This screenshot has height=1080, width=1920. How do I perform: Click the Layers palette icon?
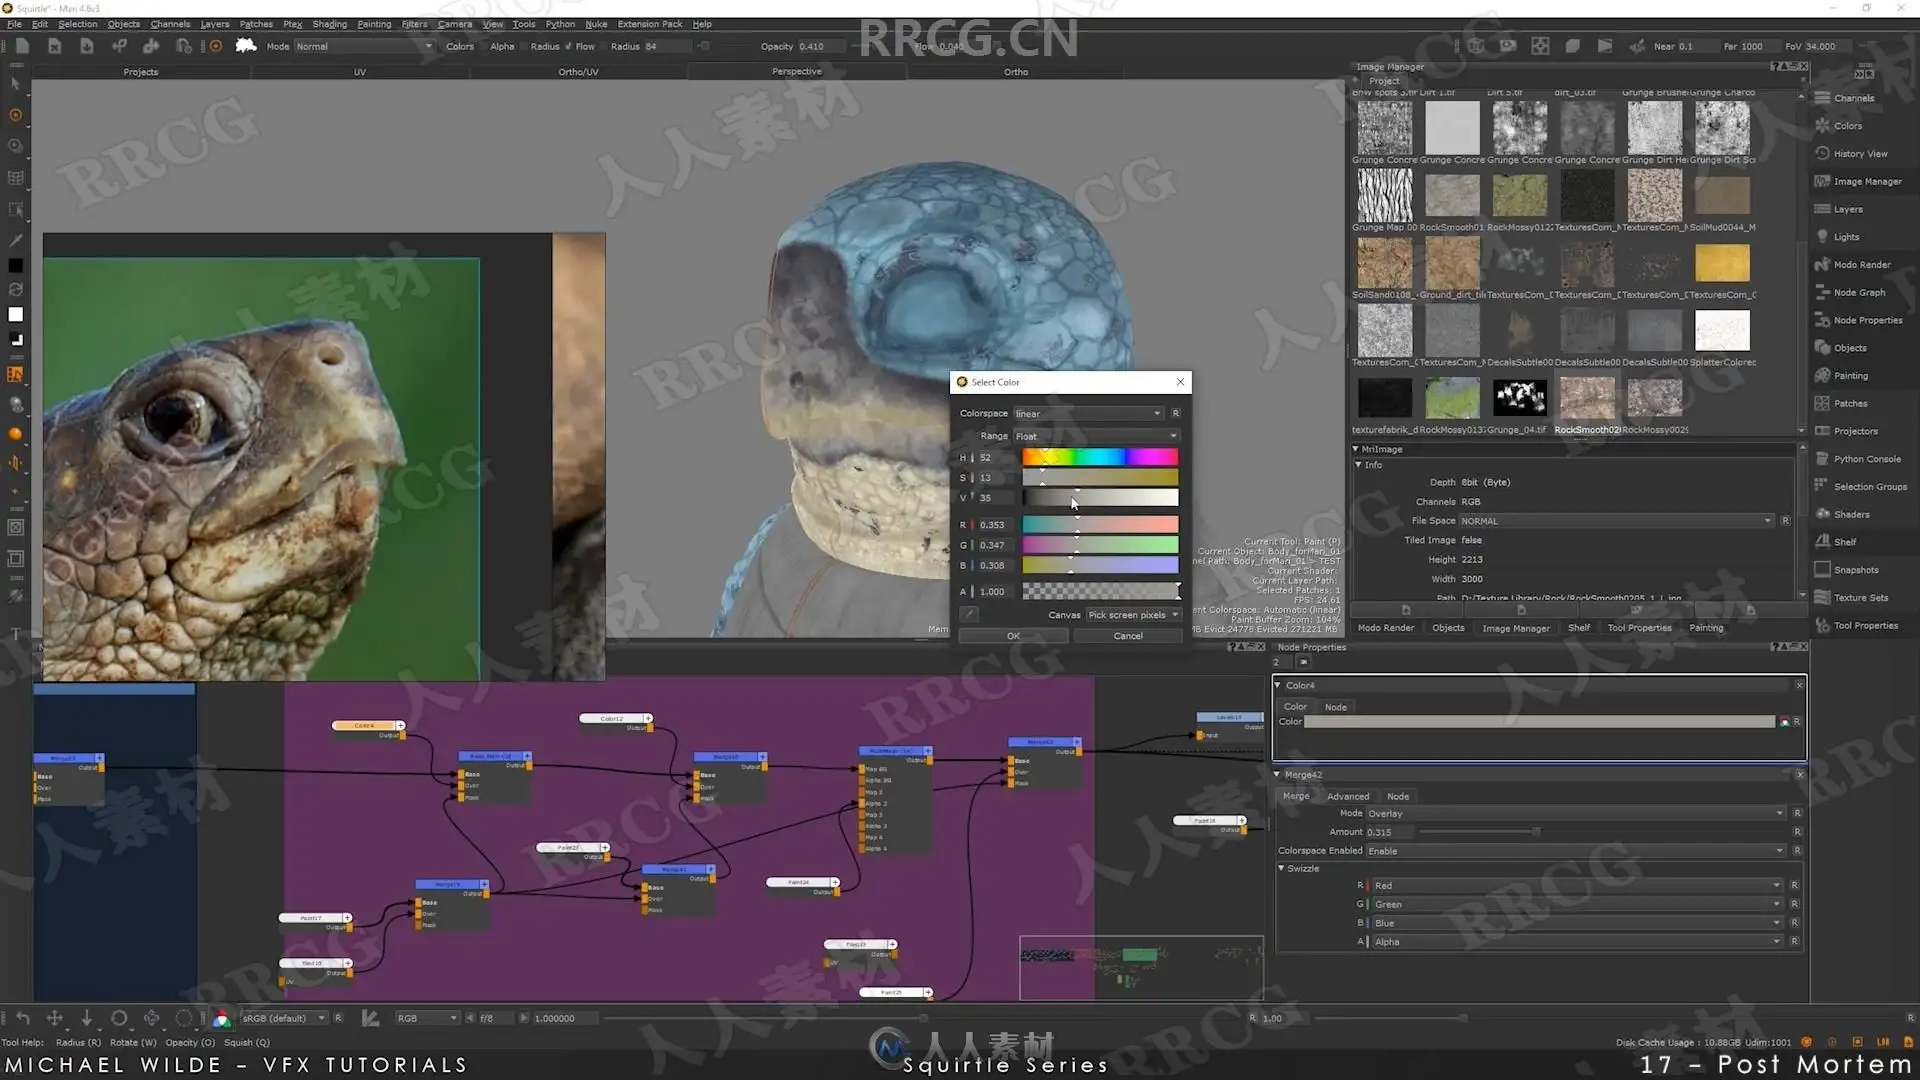pyautogui.click(x=1822, y=209)
